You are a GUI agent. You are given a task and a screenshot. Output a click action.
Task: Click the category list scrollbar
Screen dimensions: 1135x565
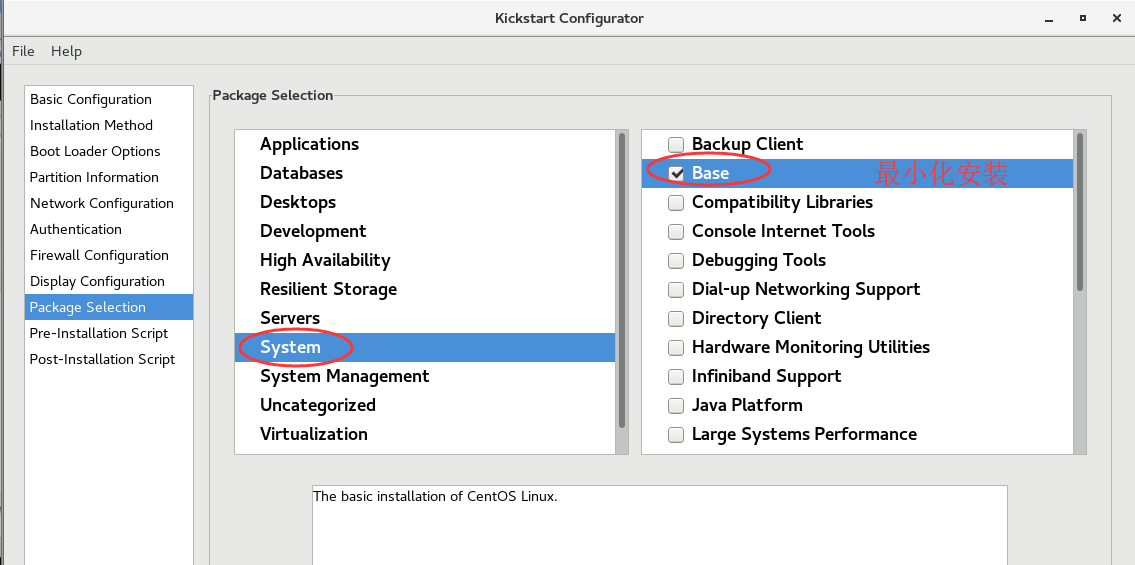622,281
